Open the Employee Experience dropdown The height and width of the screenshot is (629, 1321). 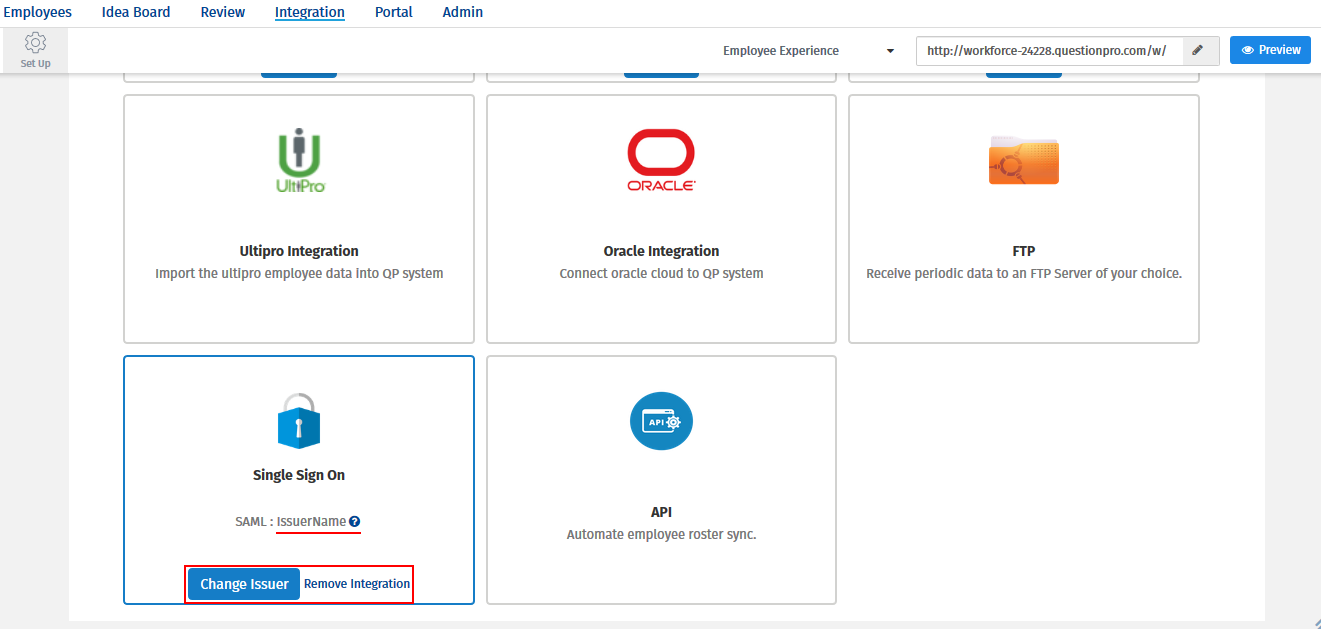click(x=805, y=50)
